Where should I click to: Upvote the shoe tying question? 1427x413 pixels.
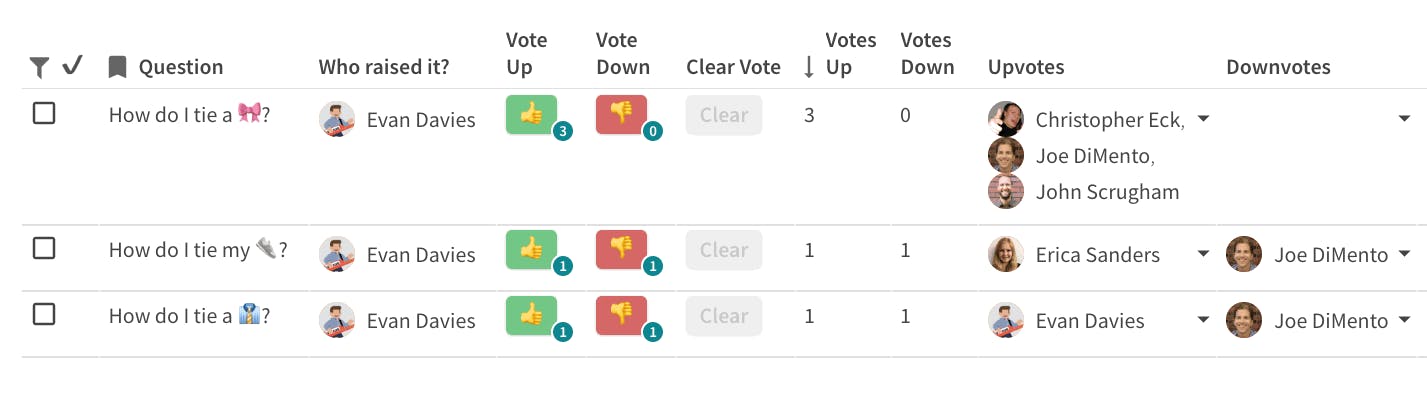click(531, 249)
